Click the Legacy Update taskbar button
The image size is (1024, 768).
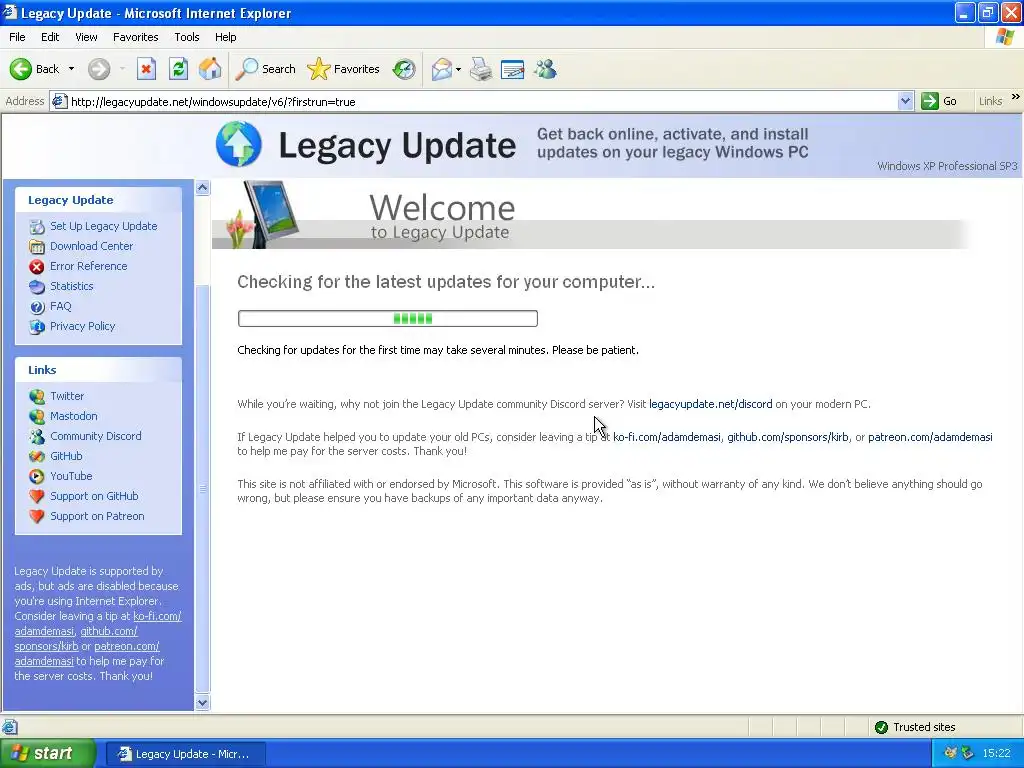pyautogui.click(x=185, y=754)
